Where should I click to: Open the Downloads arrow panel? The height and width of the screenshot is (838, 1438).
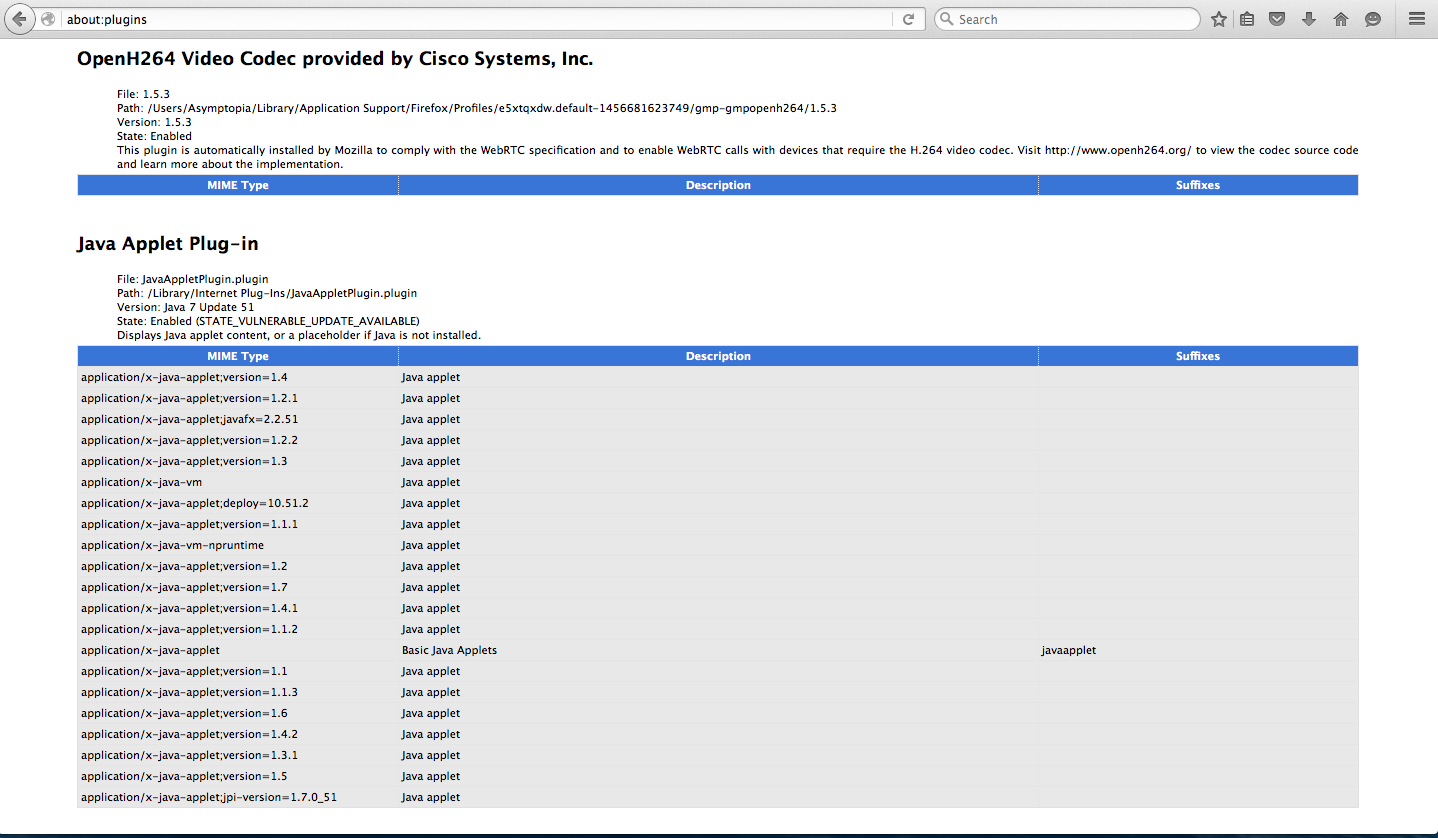[x=1309, y=19]
